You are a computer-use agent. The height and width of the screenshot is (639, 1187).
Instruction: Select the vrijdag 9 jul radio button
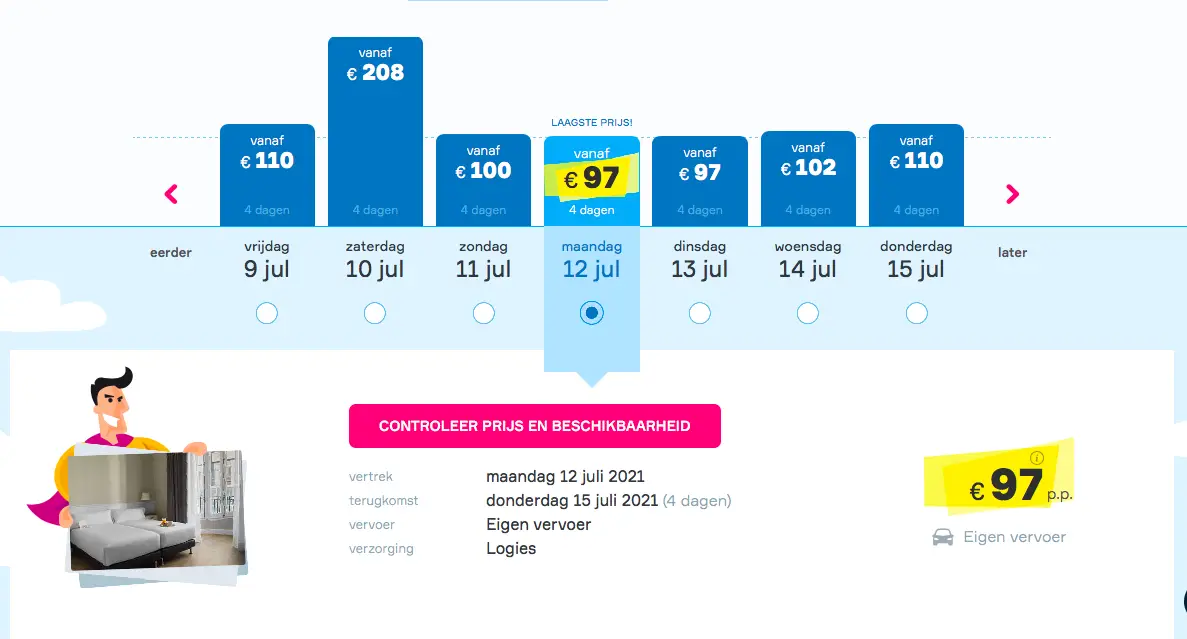[x=266, y=313]
